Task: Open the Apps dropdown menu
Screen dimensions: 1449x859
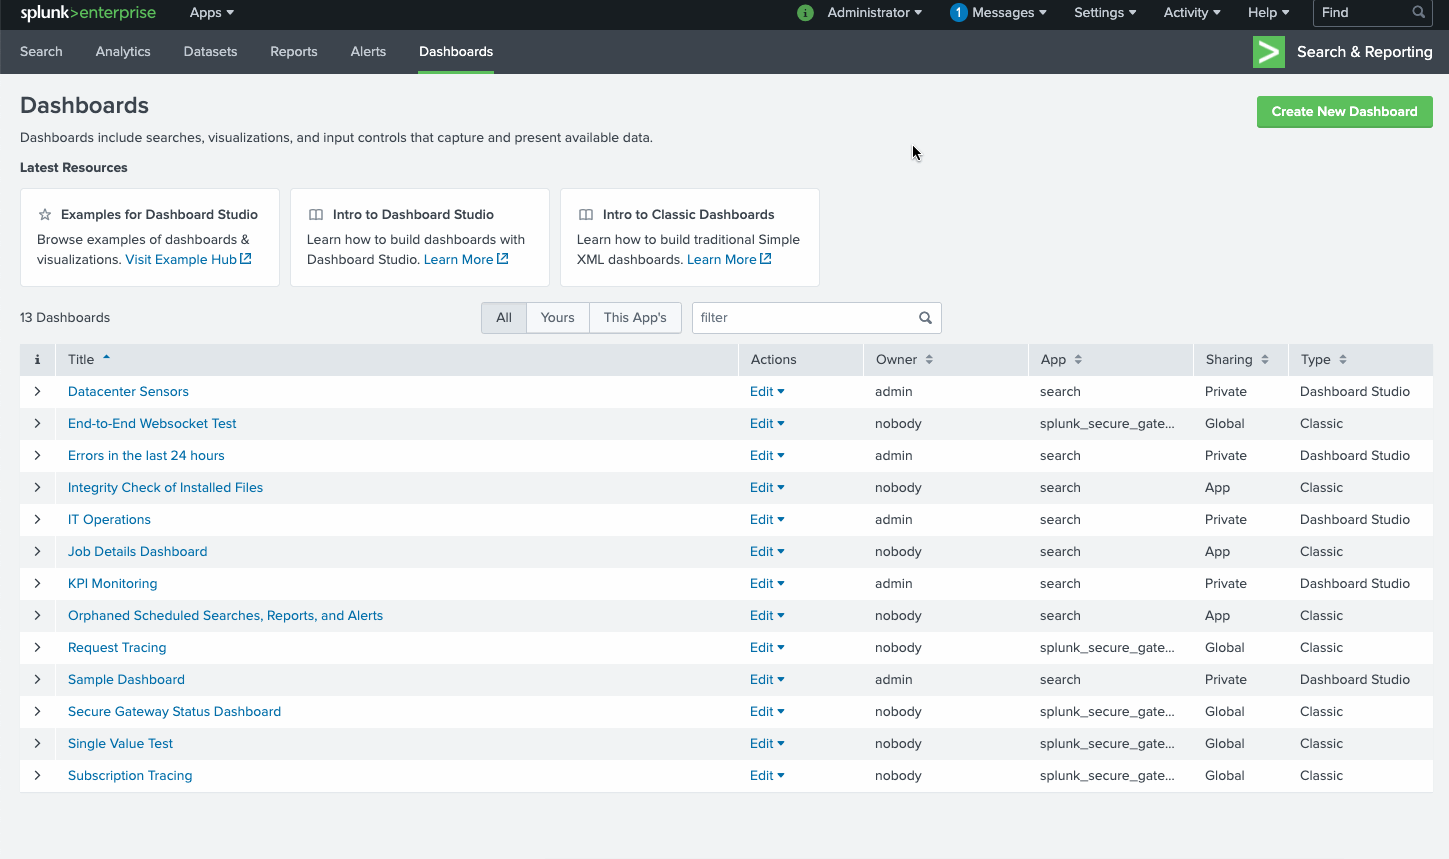Action: [x=211, y=13]
